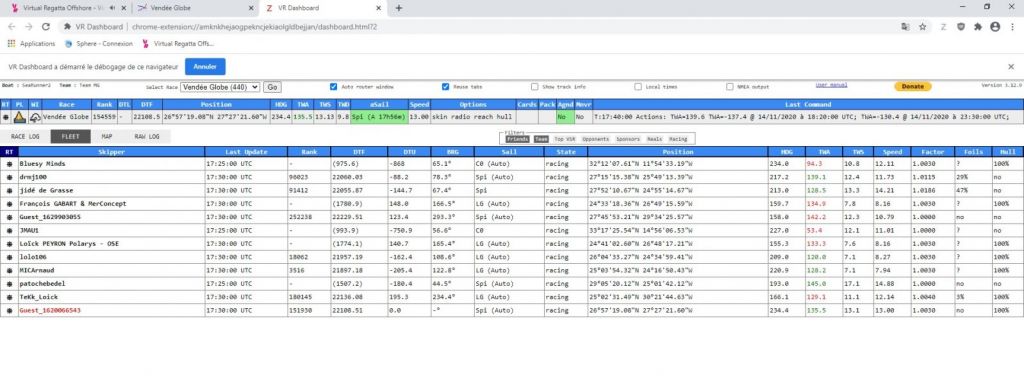Open the Chrome three-dot menu

point(1012,27)
